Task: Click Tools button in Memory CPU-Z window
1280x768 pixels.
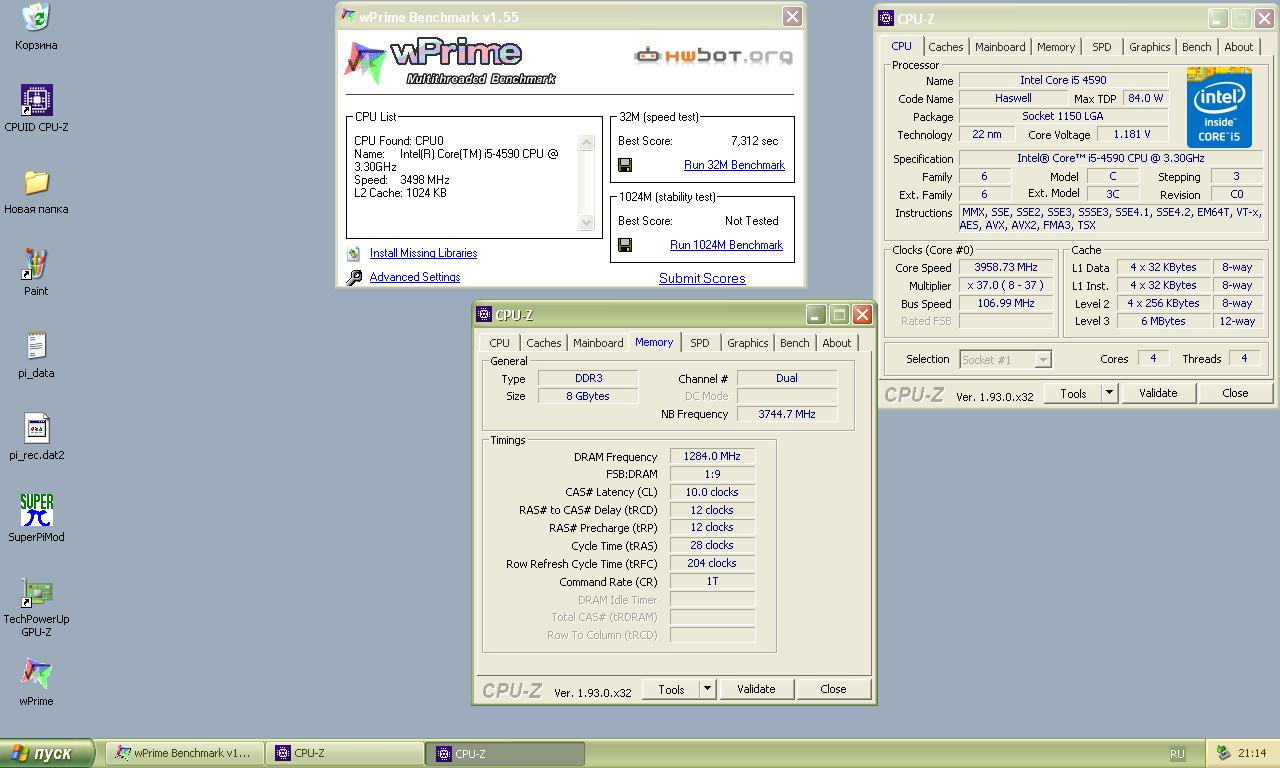Action: pos(672,689)
